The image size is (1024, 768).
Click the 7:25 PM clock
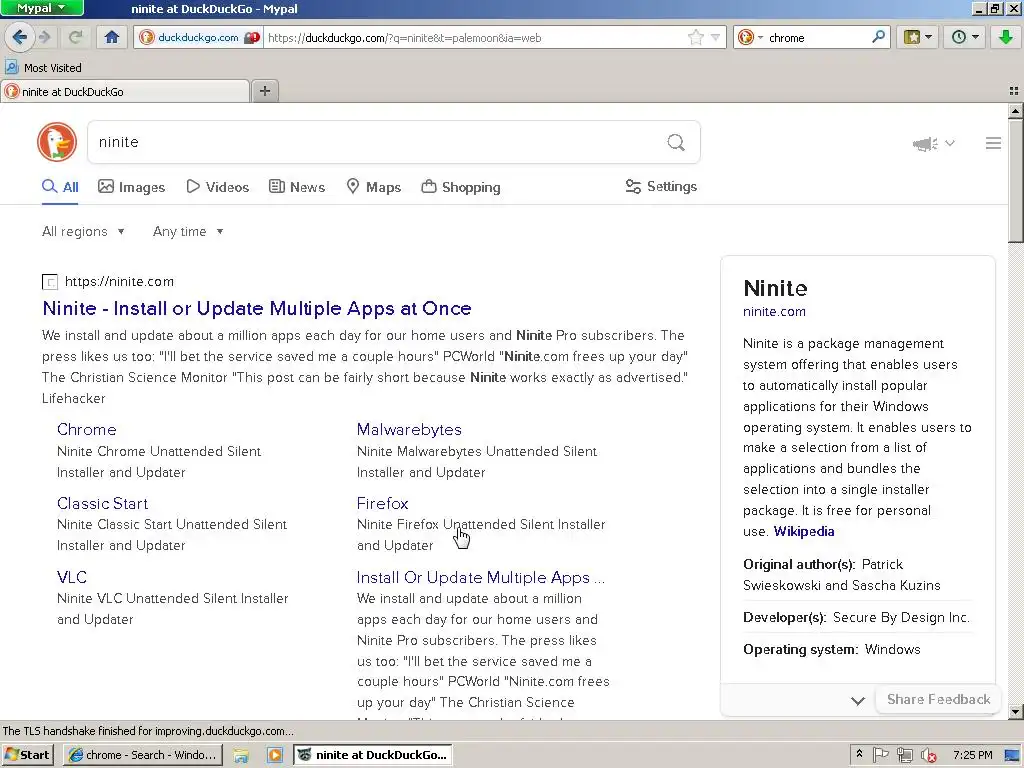pos(972,755)
